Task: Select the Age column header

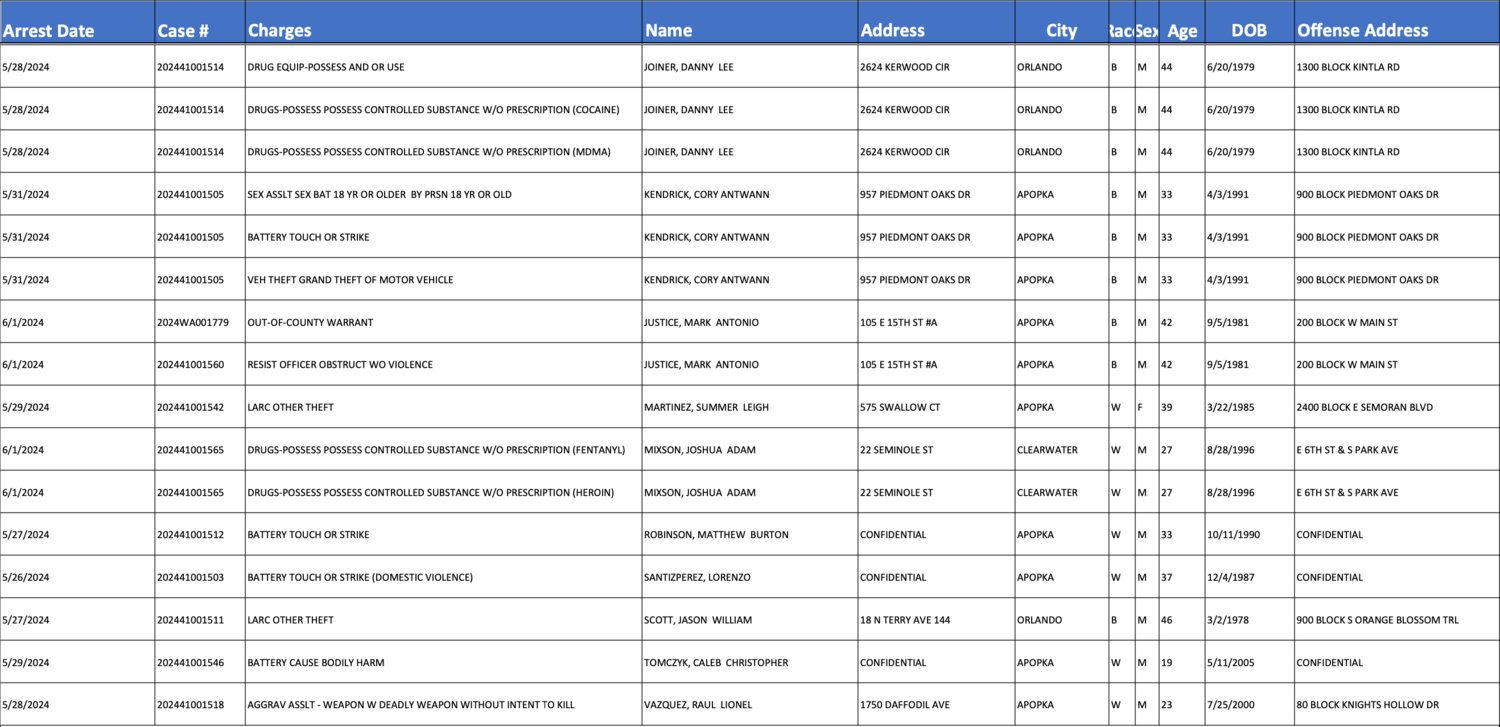Action: point(1182,22)
